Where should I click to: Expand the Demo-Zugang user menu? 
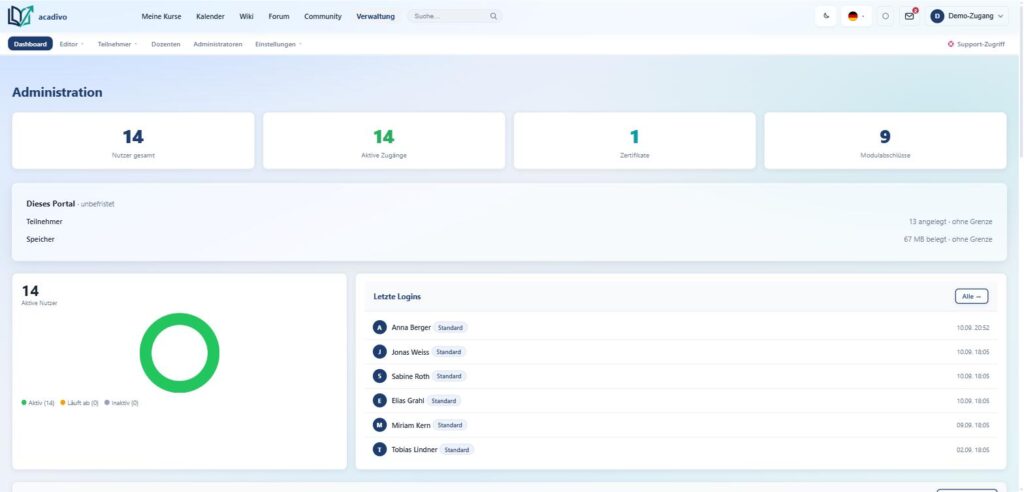[x=967, y=16]
